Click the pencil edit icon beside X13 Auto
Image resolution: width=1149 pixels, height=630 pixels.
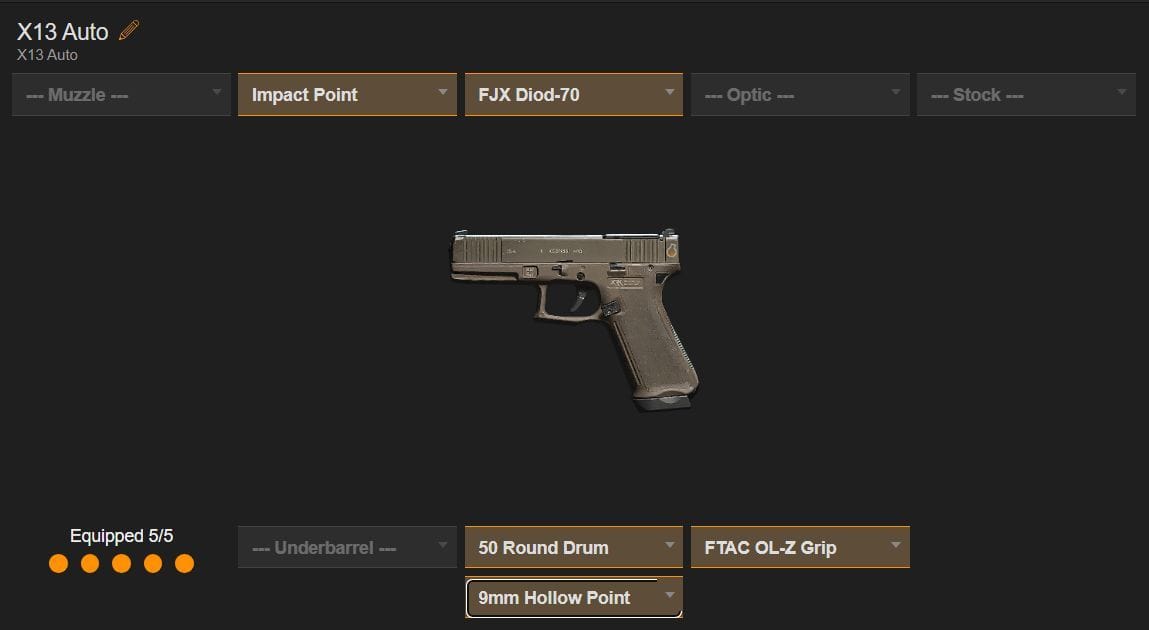click(x=129, y=31)
